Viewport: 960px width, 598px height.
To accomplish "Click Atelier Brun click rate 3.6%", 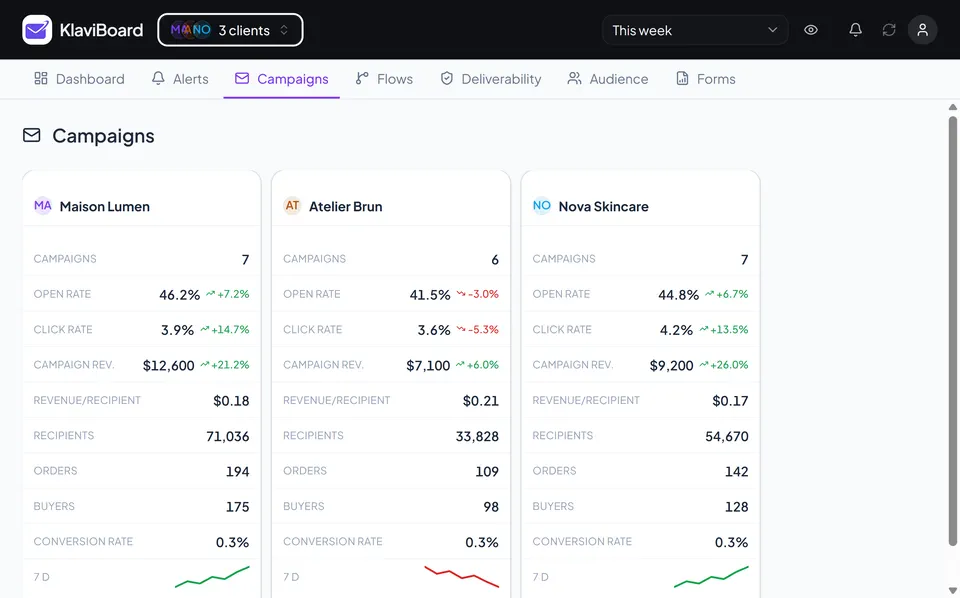I will click(434, 331).
